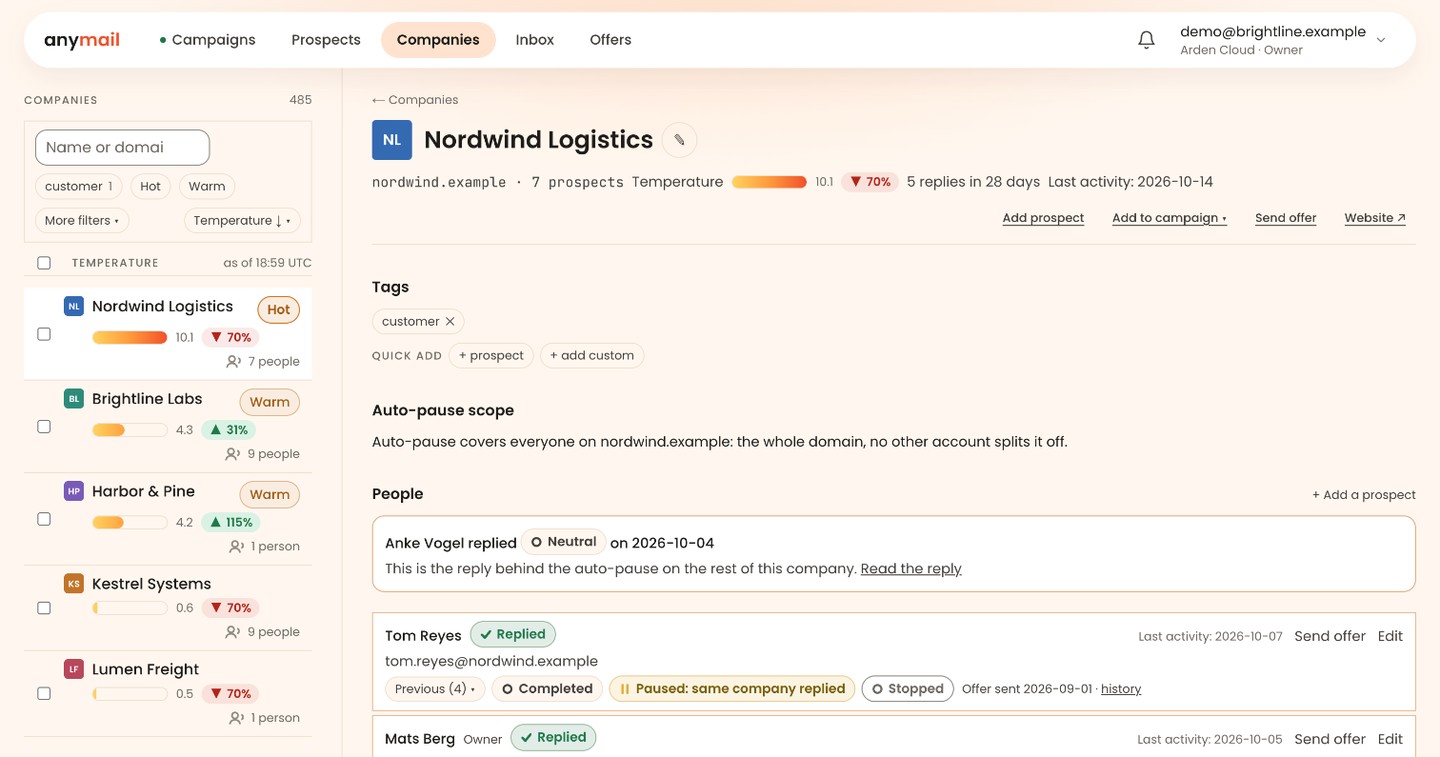Screen dimensions: 1440x757
Task: Click the NL avatar in the company header
Action: point(392,140)
